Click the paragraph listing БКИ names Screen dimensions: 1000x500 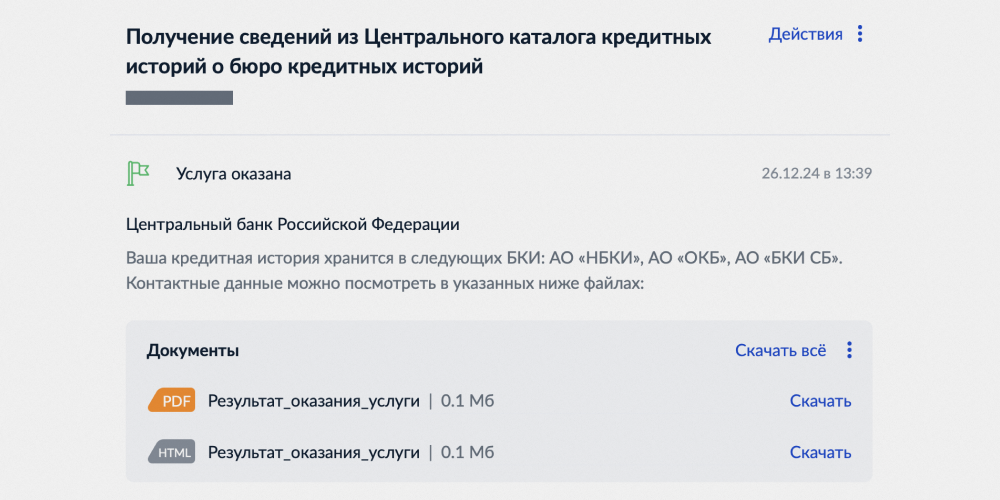click(x=485, y=270)
